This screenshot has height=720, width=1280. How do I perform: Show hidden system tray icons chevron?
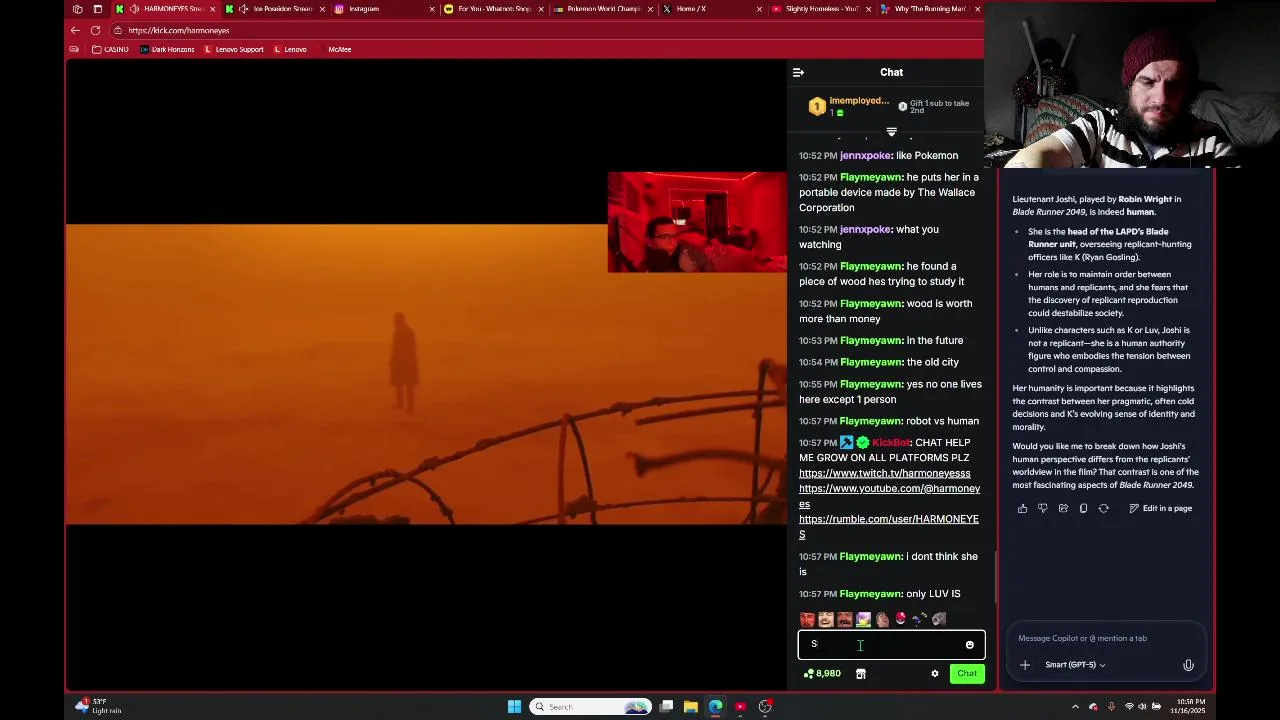coord(1075,707)
